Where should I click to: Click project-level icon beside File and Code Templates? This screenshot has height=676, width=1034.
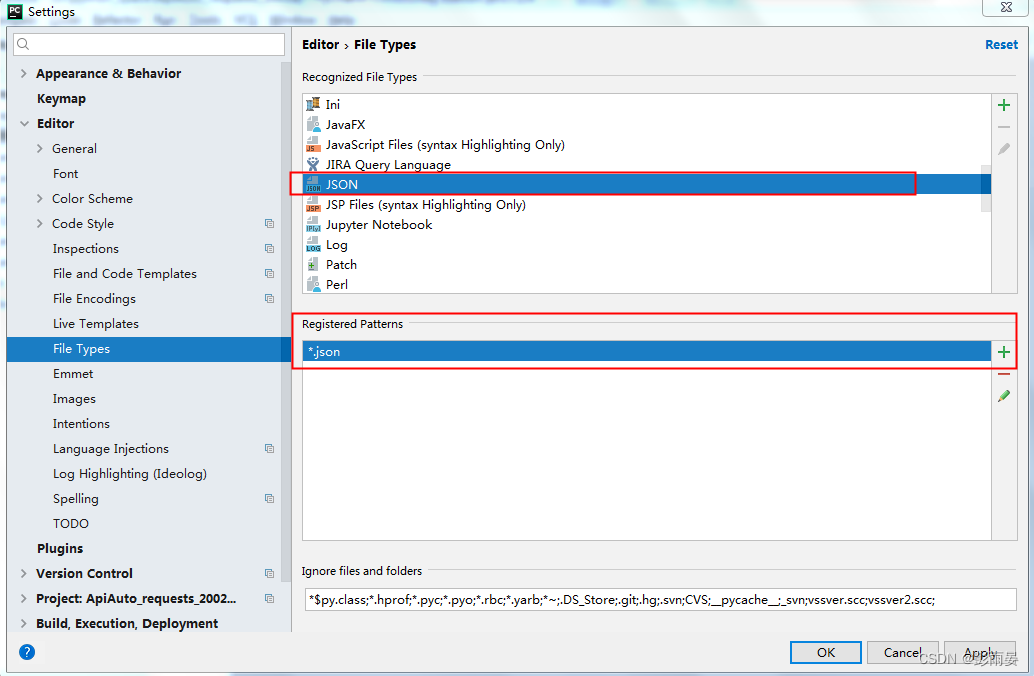coord(269,274)
